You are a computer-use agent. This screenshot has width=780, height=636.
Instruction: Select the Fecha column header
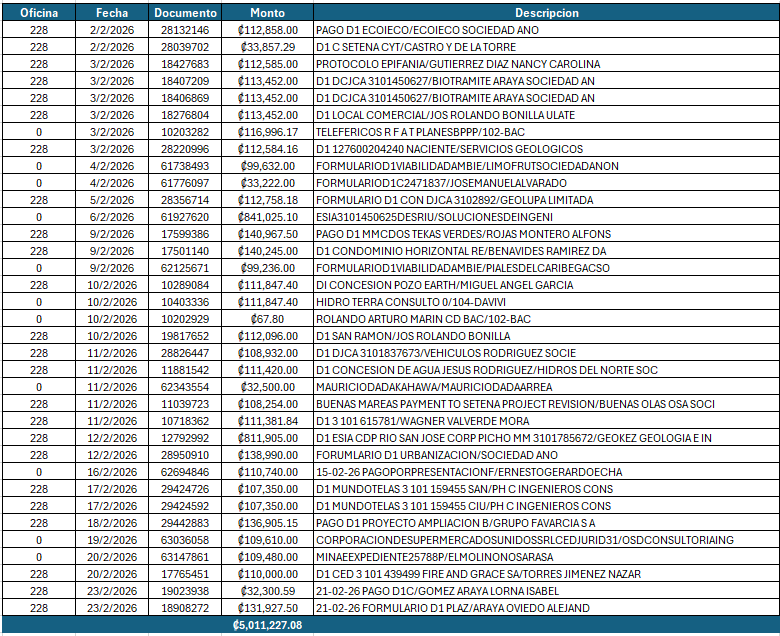pos(111,13)
